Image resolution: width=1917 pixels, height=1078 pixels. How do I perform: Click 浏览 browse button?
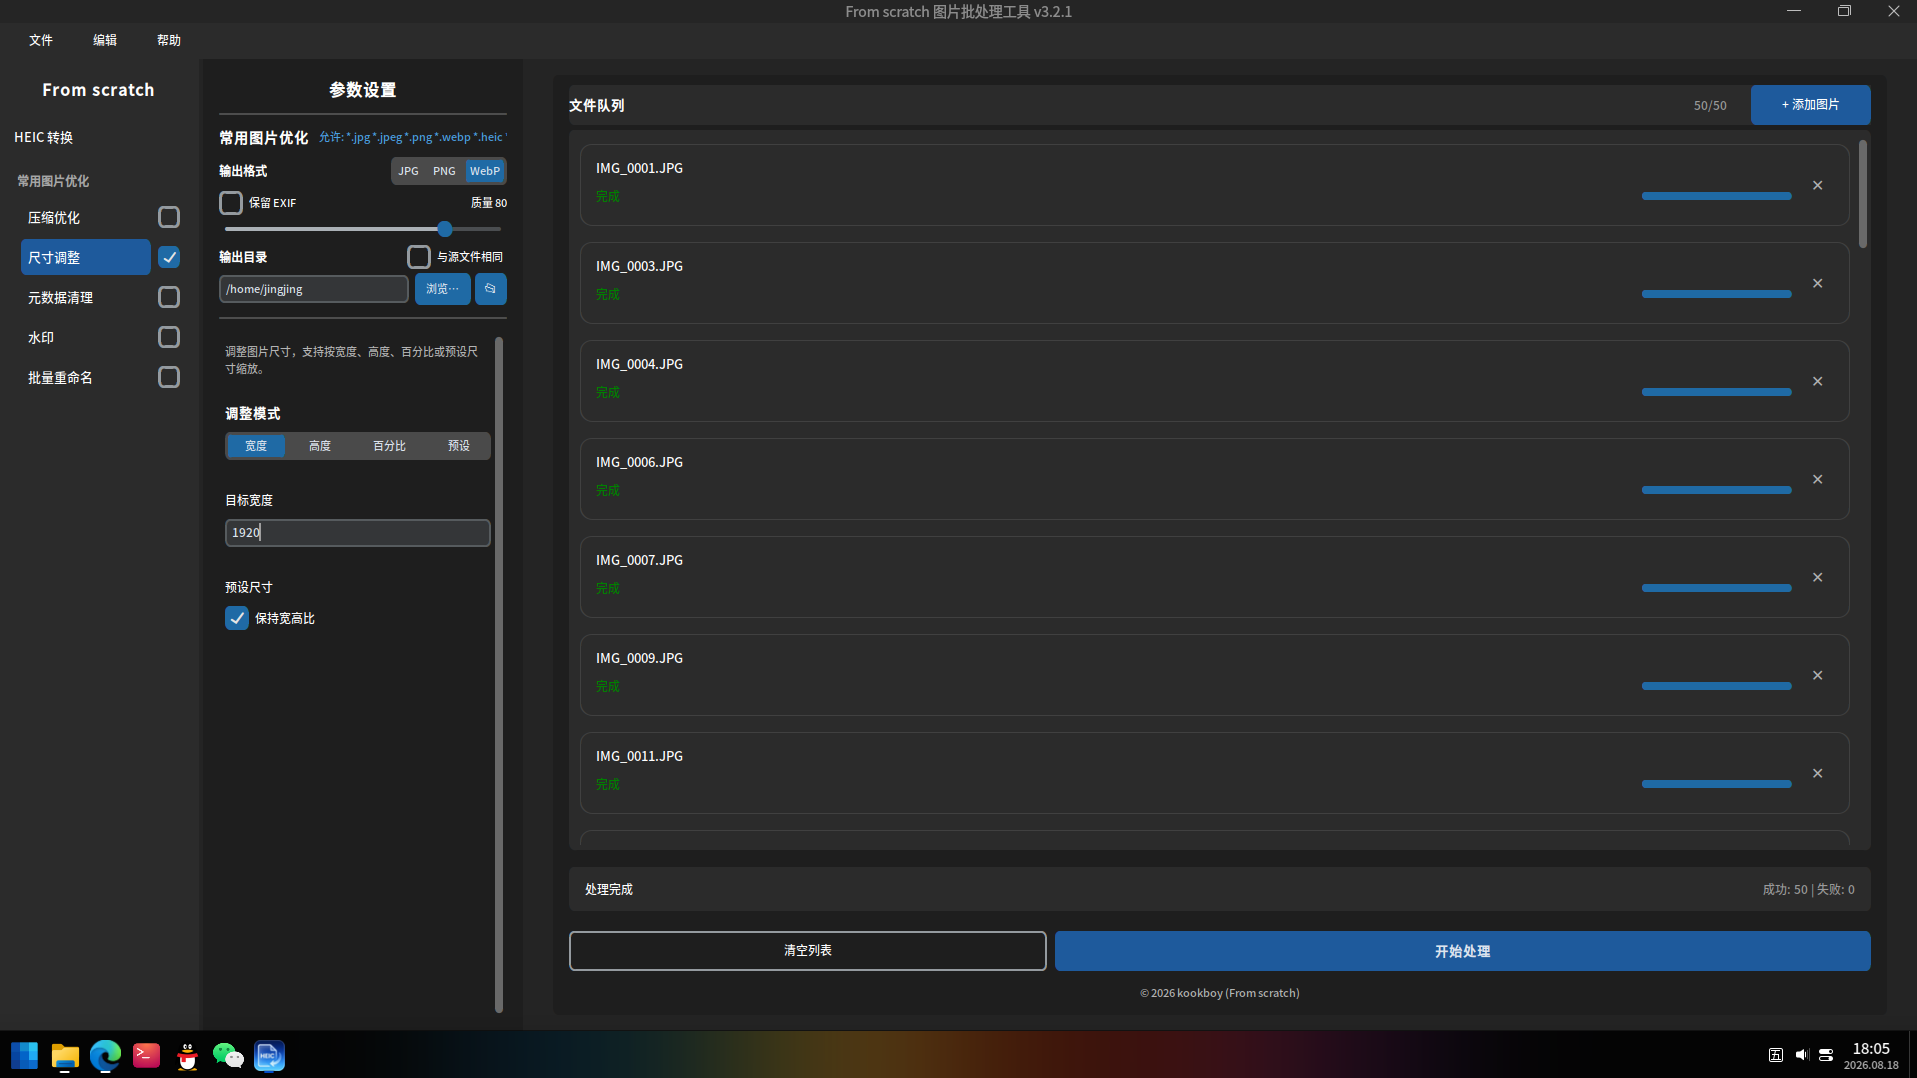(442, 289)
